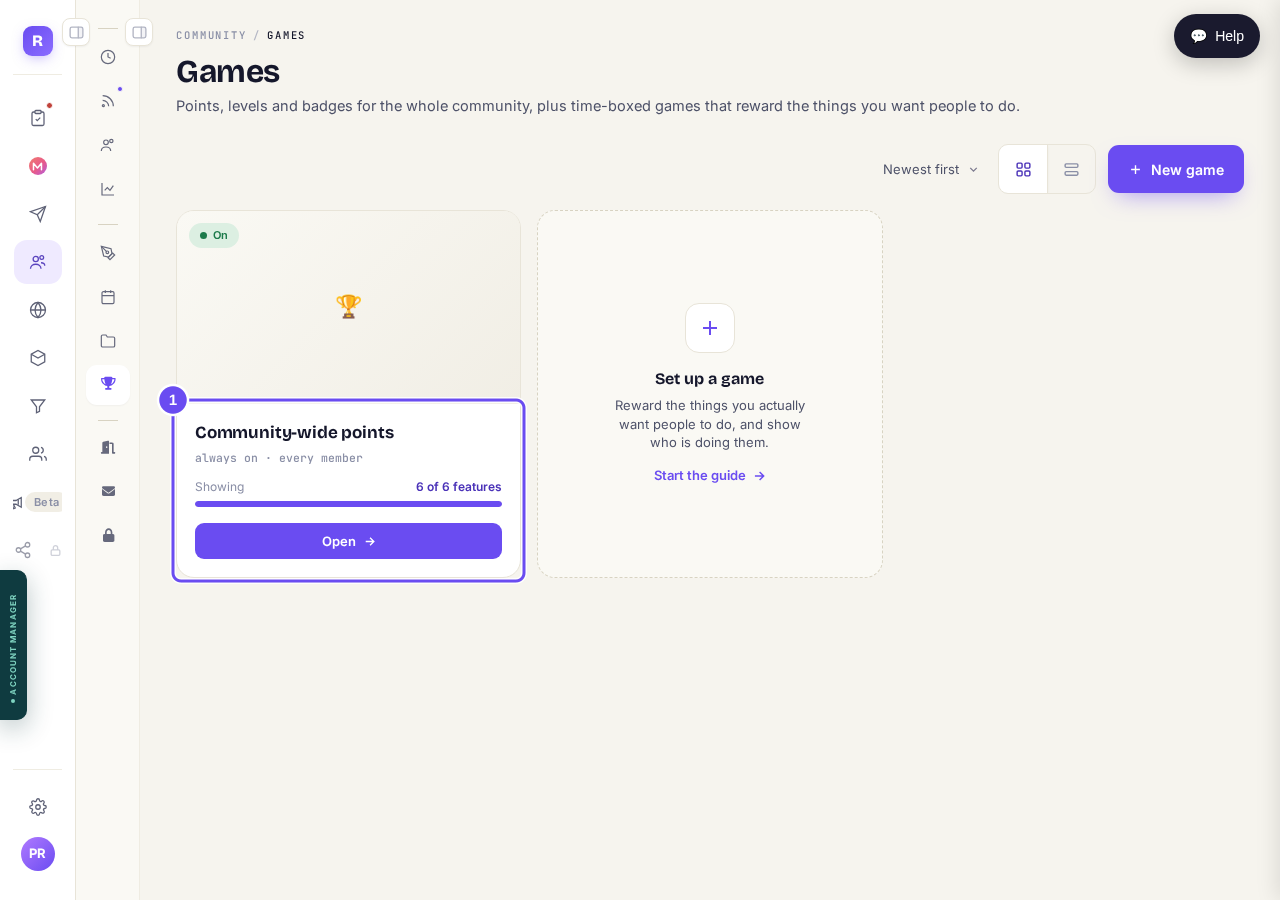Go to Community breadcrumb

211,35
